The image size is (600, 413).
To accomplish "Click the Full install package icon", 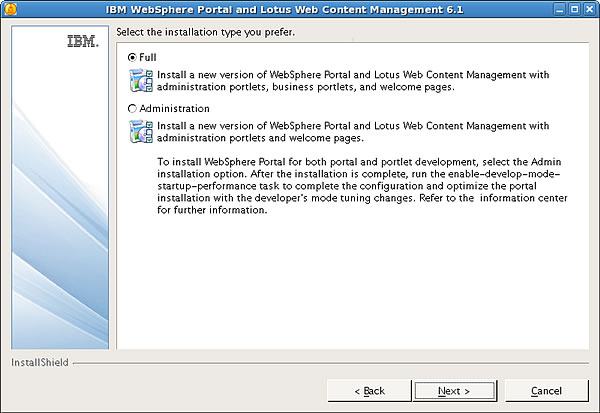I will (141, 80).
